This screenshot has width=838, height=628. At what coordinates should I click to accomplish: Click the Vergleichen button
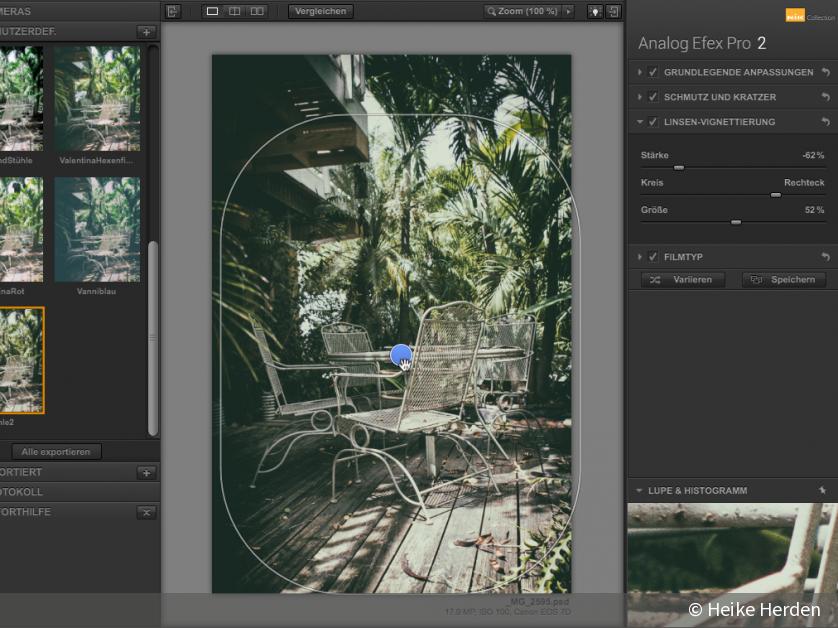(x=321, y=11)
